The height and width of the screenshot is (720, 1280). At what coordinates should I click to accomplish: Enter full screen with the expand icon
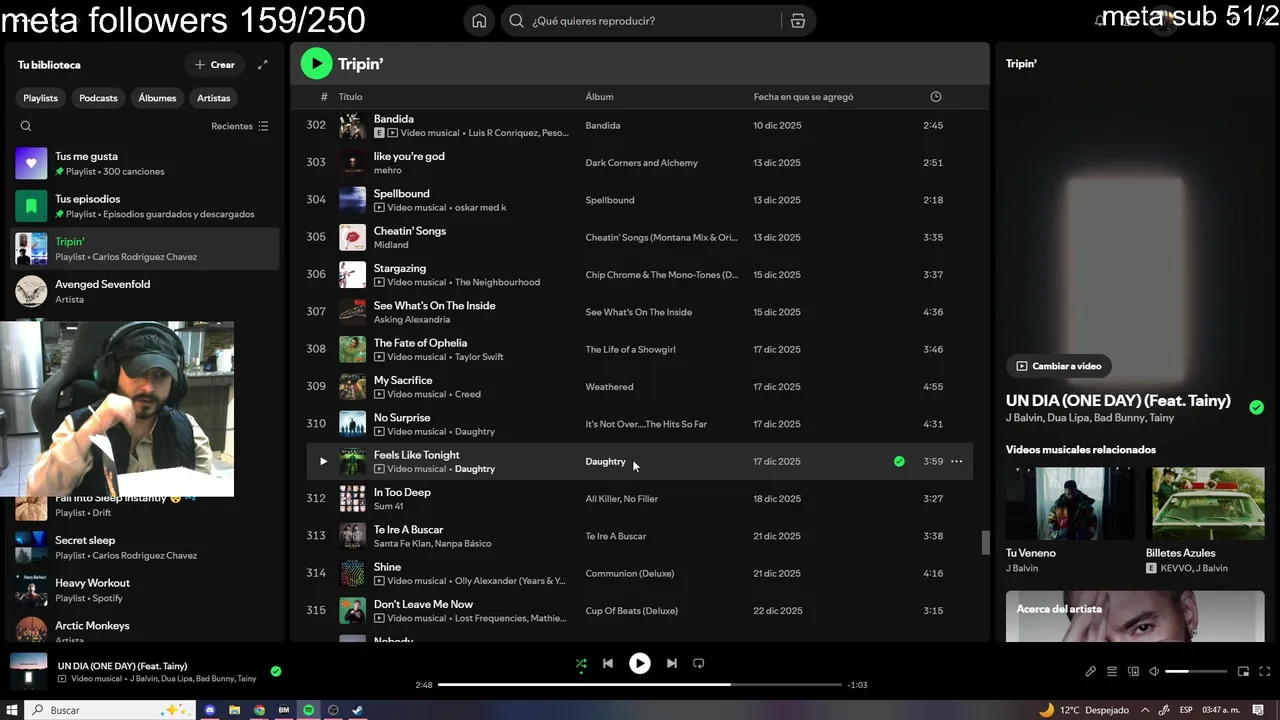[1265, 672]
